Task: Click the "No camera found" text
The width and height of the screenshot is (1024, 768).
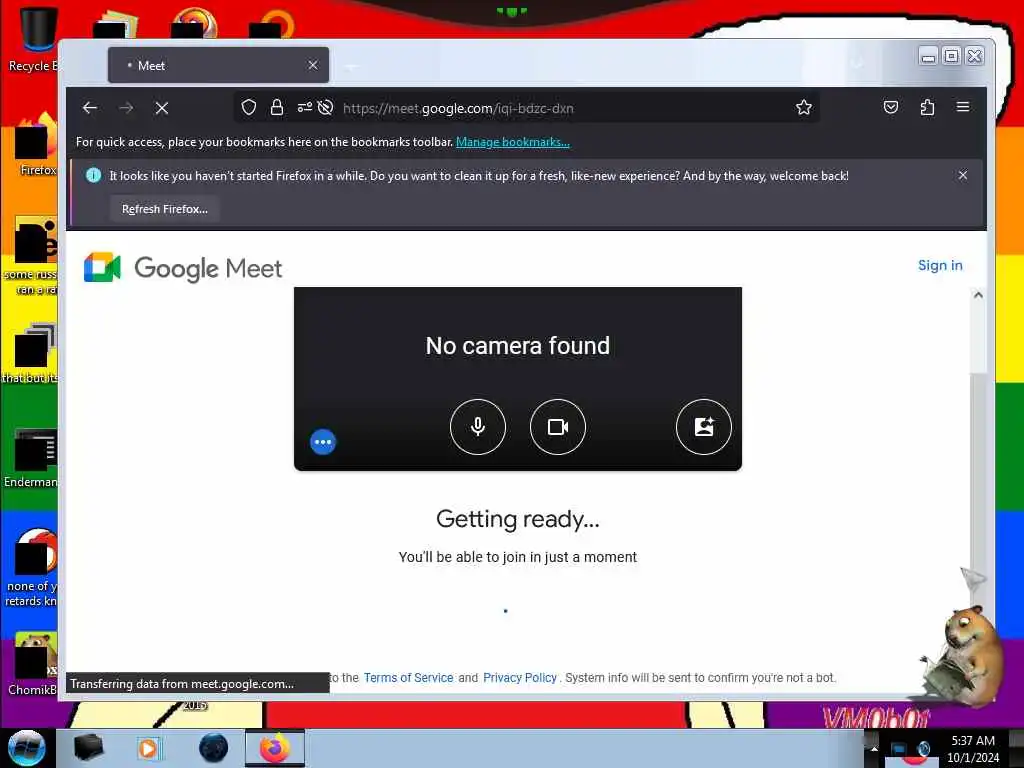Action: pyautogui.click(x=517, y=345)
